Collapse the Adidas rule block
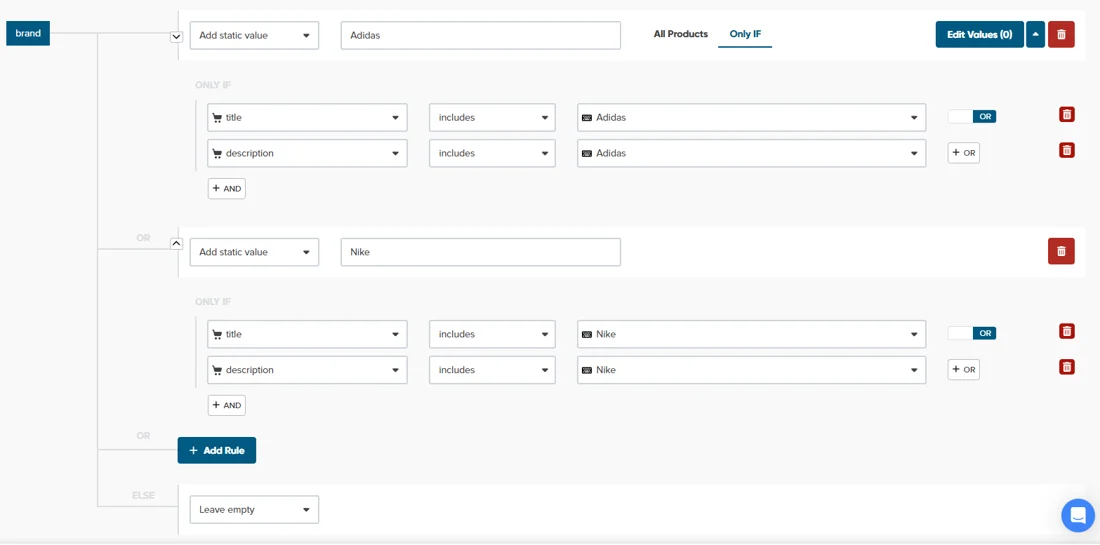The width and height of the screenshot is (1100, 545). click(x=176, y=37)
